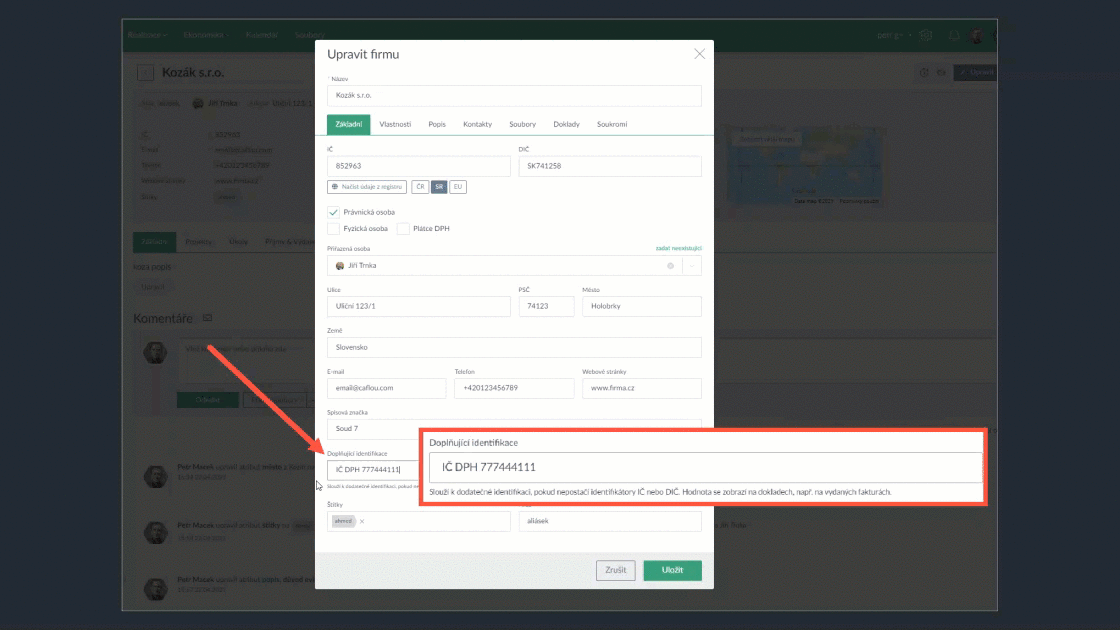Enable the Fyzická osoba checkbox

(x=333, y=229)
